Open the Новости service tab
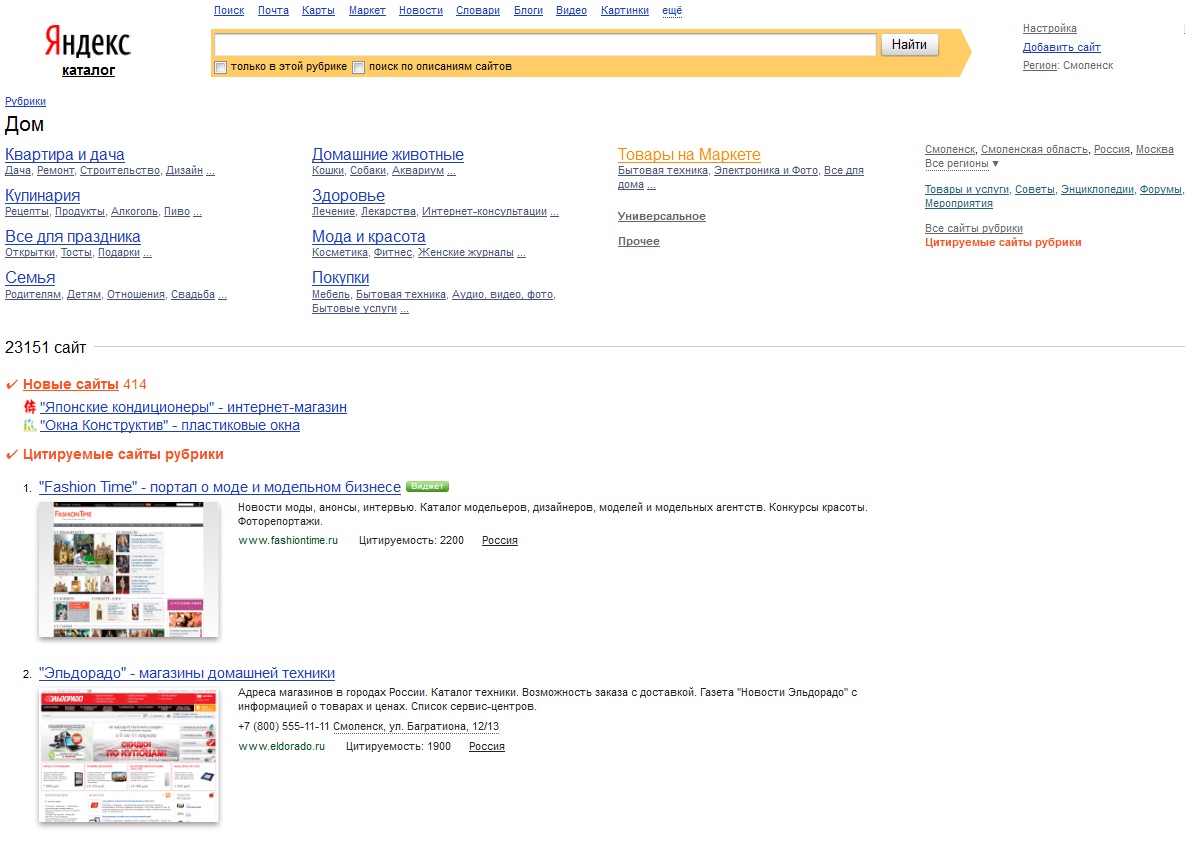Viewport: 1185px width, 846px height. pos(421,11)
